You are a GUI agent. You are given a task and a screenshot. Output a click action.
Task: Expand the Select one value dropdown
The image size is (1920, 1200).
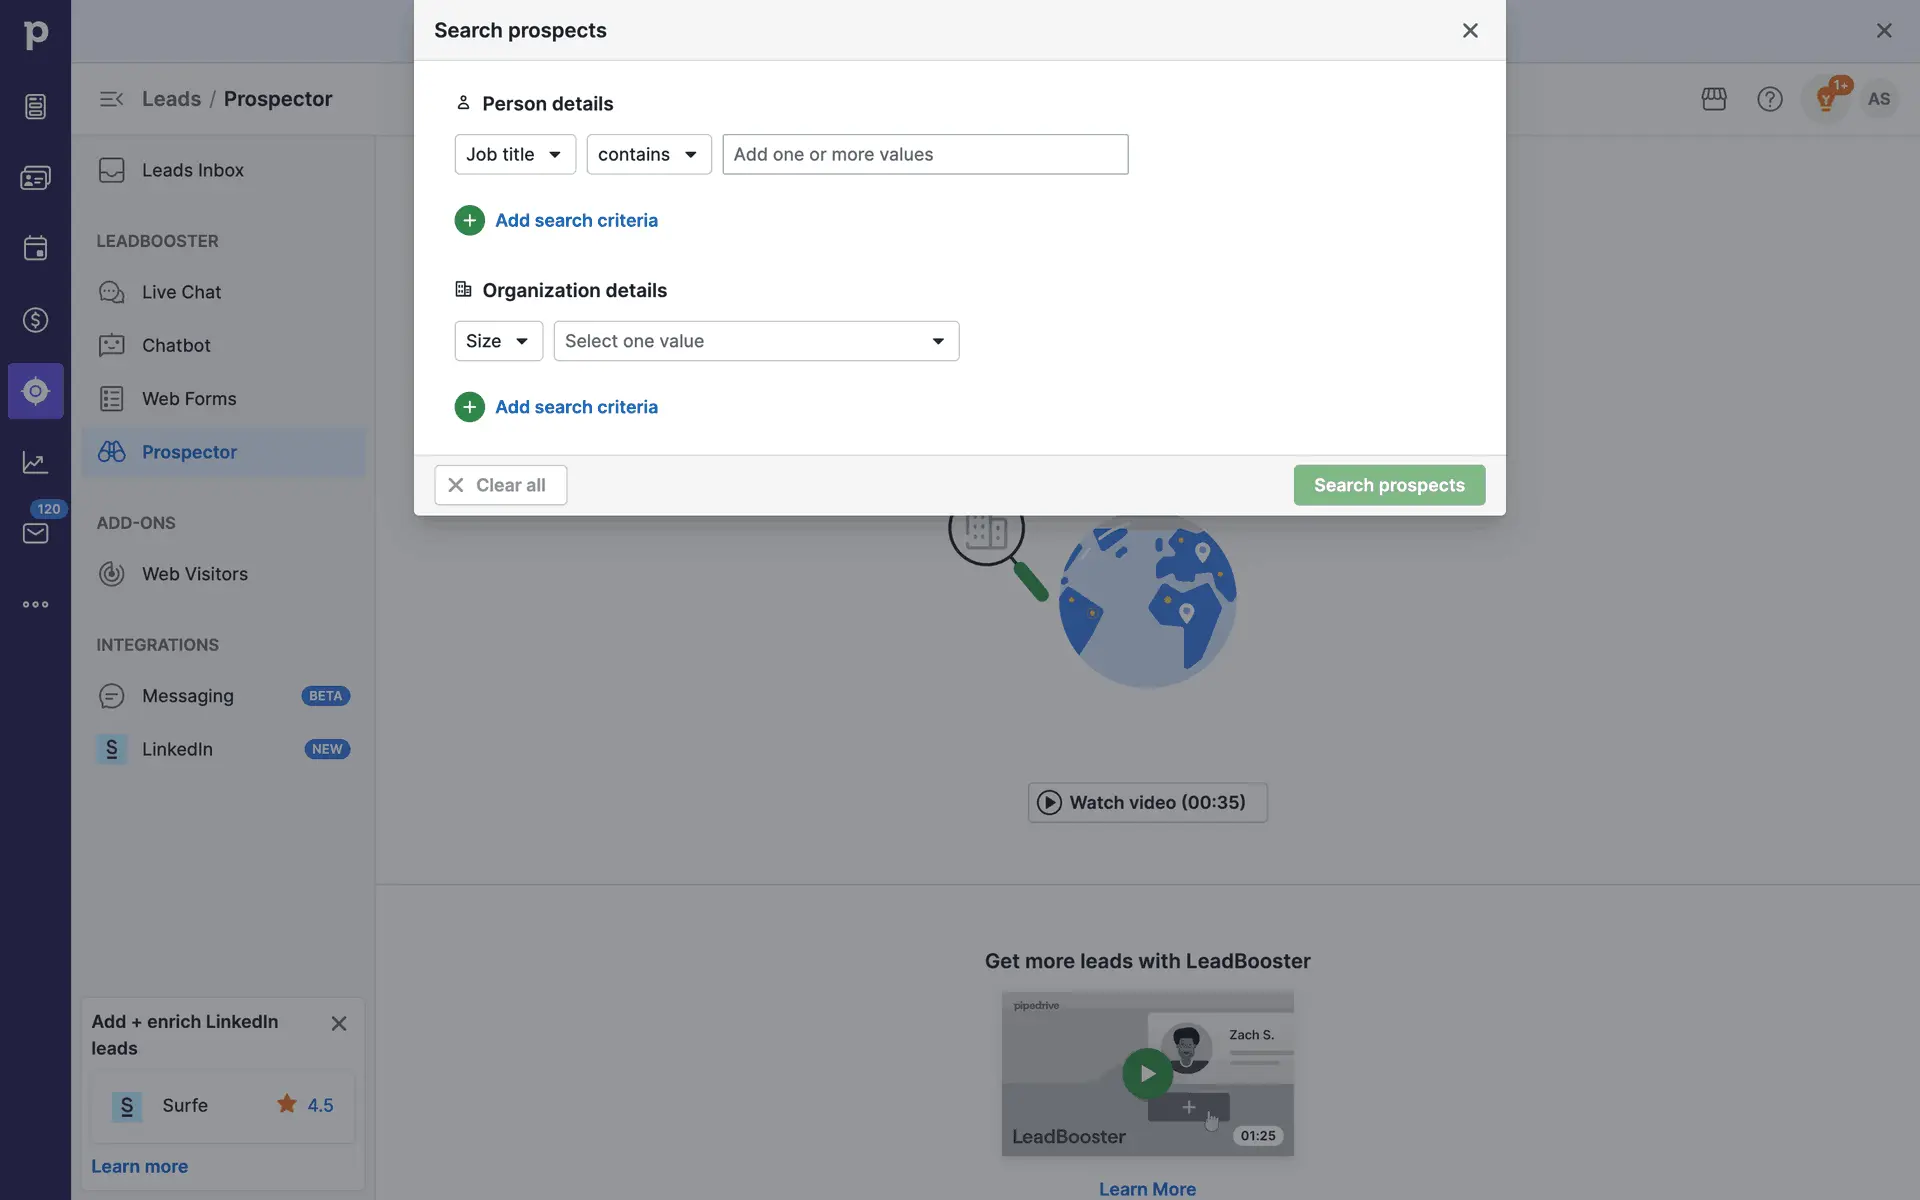756,341
